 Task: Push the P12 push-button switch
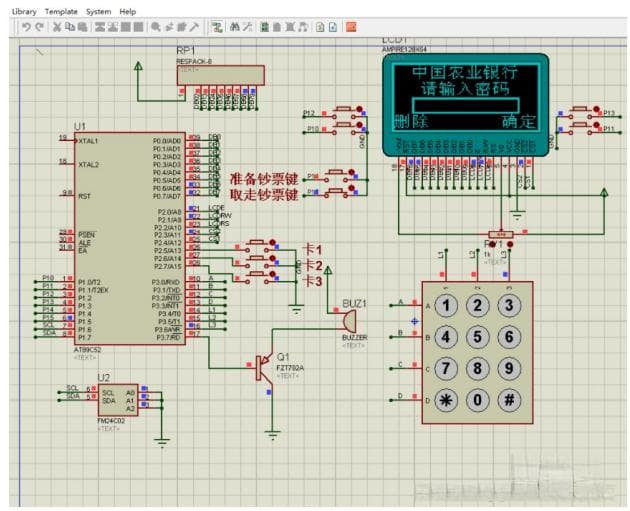pos(344,112)
